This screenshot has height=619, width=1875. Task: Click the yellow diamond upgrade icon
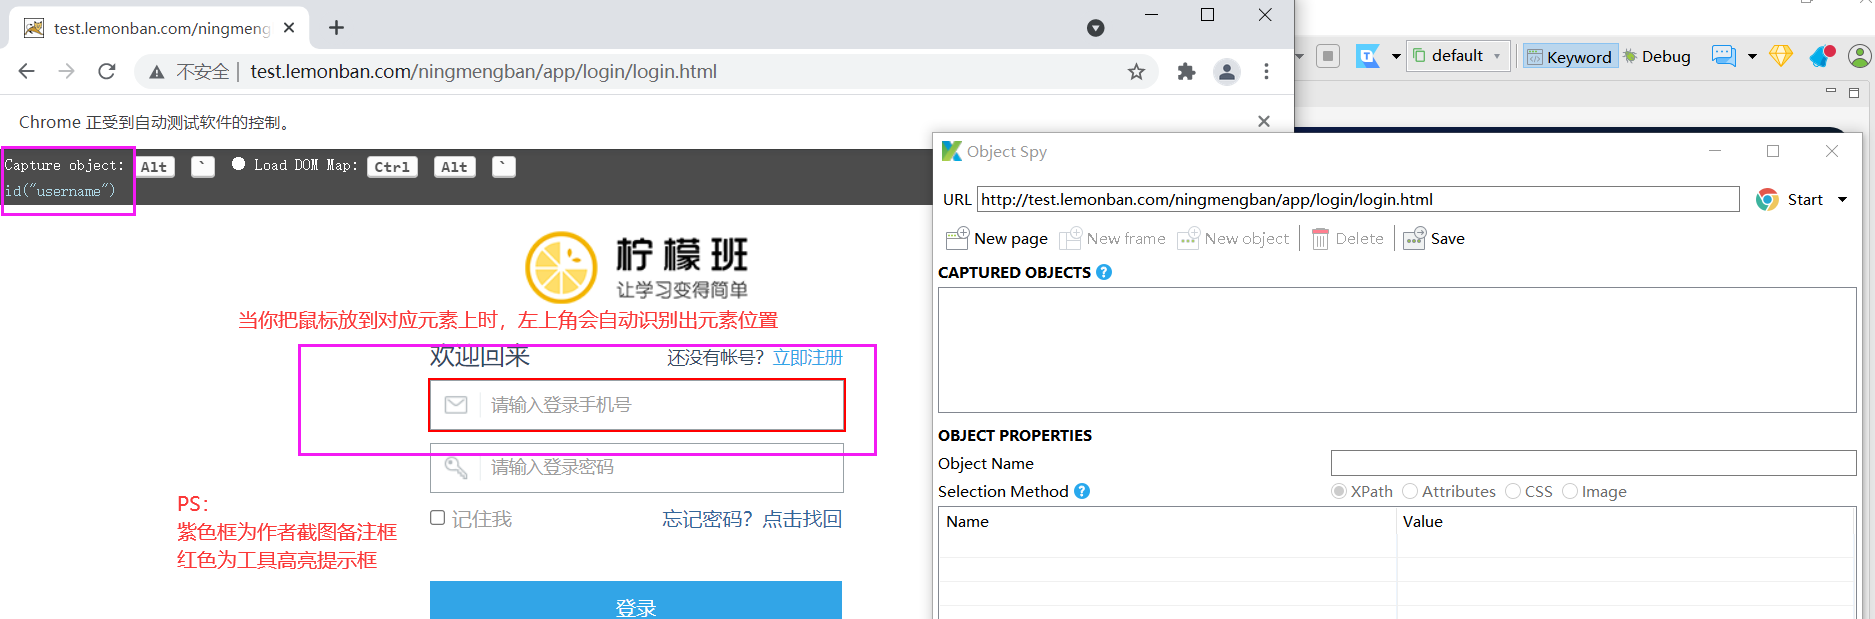click(1781, 56)
